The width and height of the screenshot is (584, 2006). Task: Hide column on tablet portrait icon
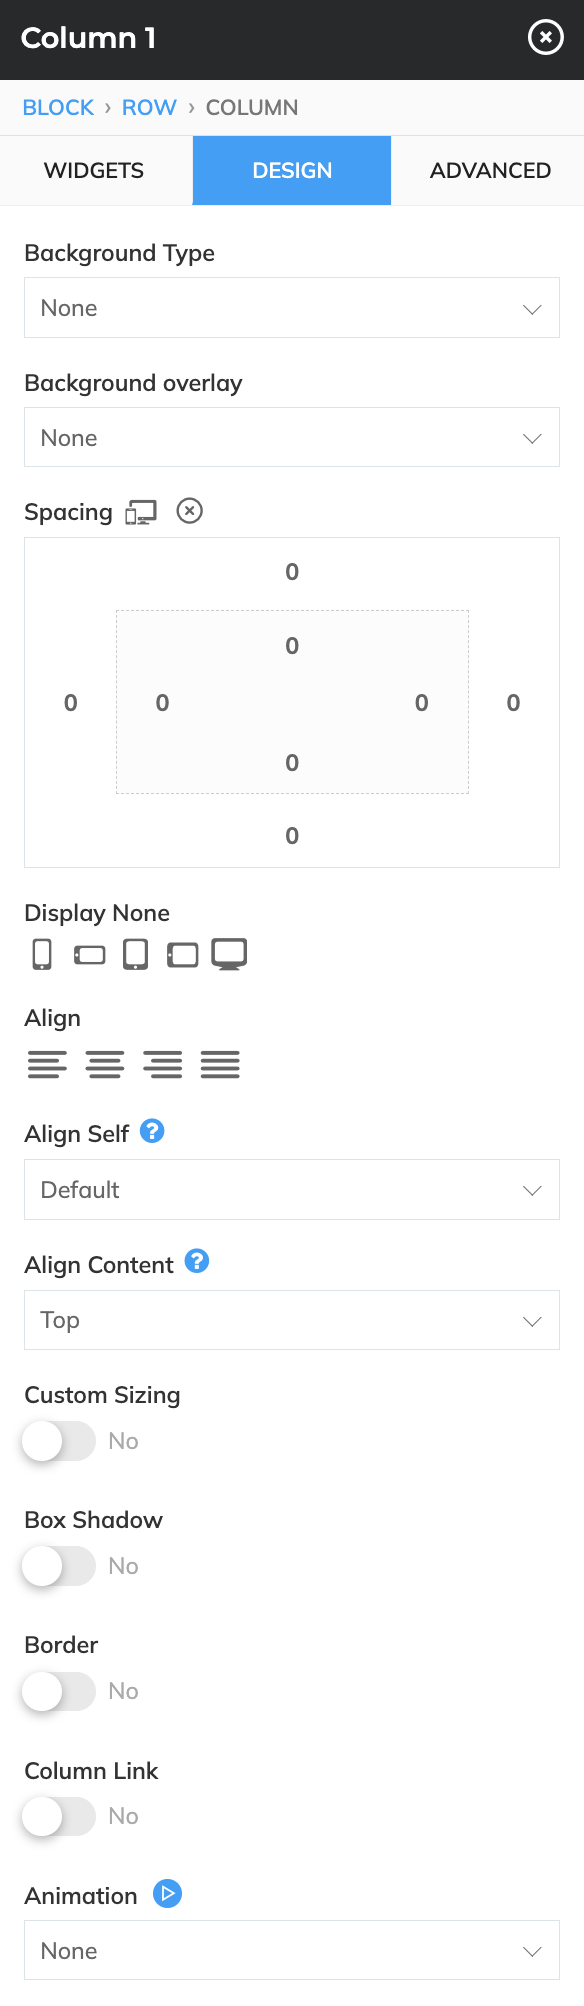[135, 954]
